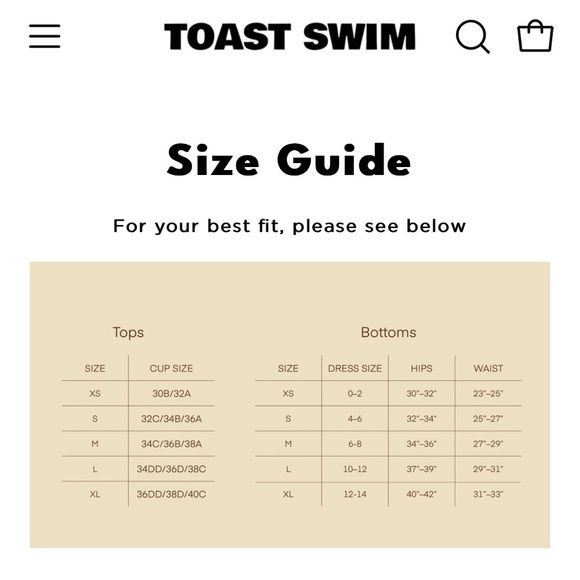This screenshot has width=580, height=580.
Task: Open the shopping bag cart
Action: [x=535, y=36]
